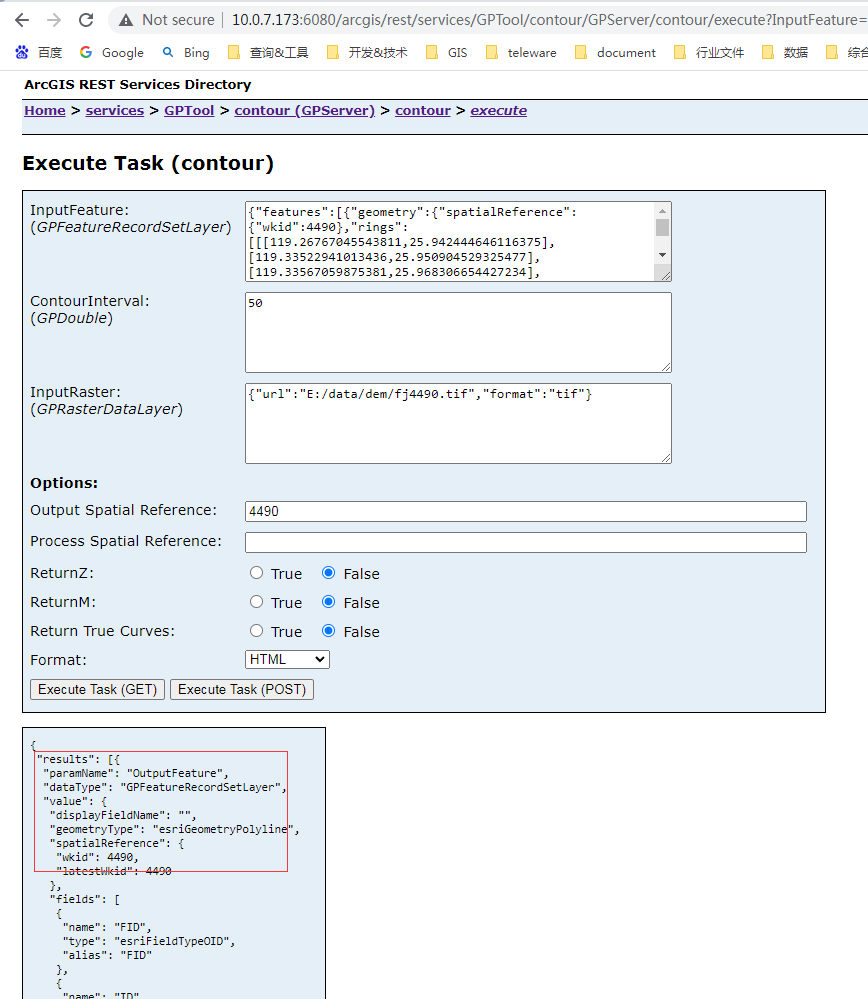The width and height of the screenshot is (868, 999).
Task: Click the InputRaster textarea resize handle
Action: pyautogui.click(x=666, y=458)
